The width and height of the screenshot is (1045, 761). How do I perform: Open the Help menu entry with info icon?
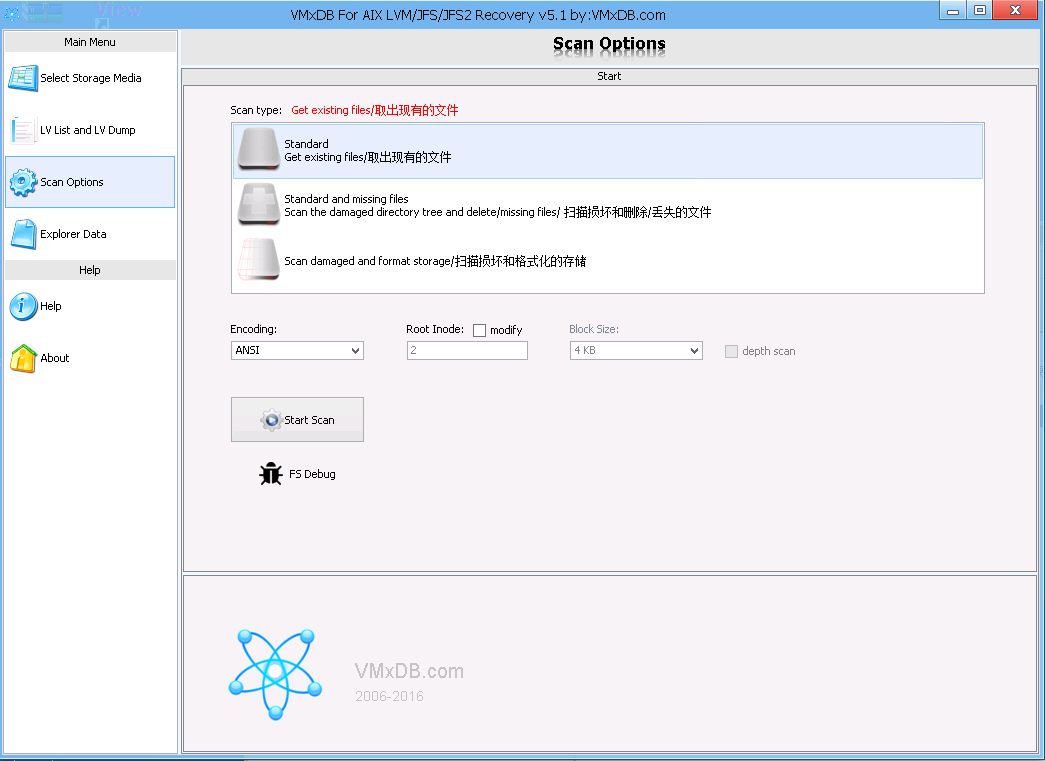[90, 307]
